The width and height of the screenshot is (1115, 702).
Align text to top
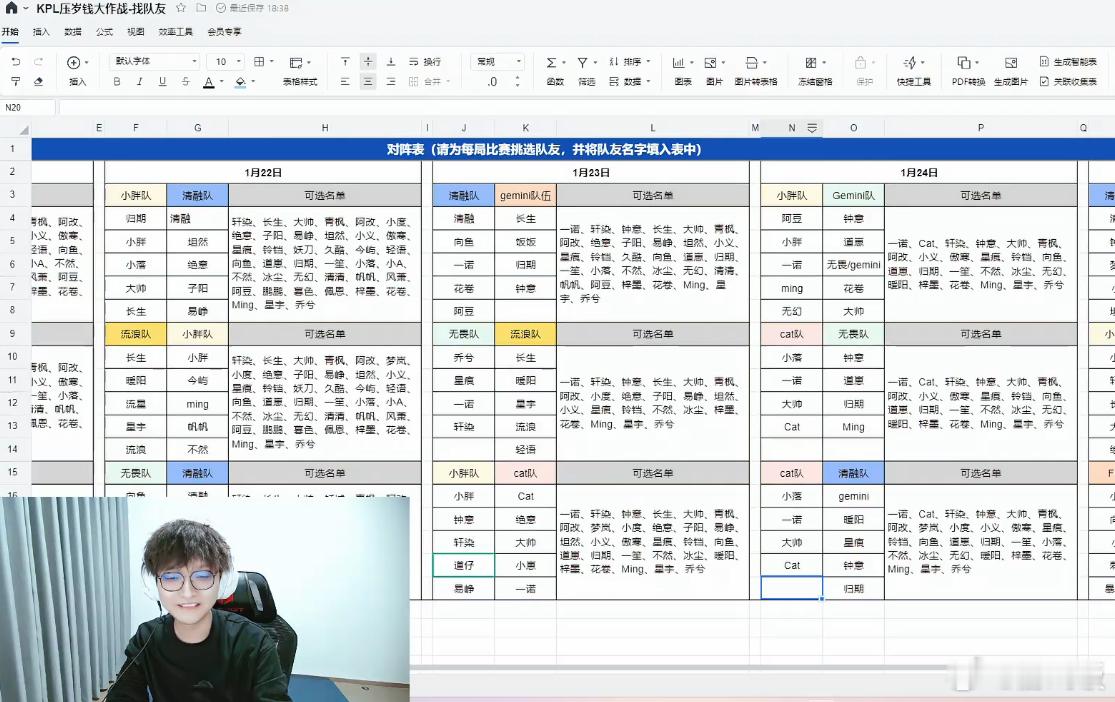(345, 62)
